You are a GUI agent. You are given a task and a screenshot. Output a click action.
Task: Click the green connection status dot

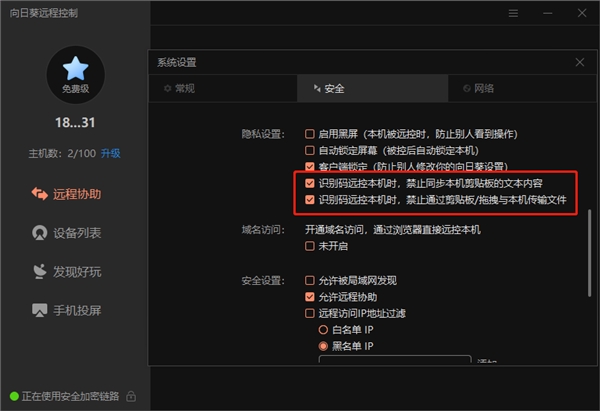pyautogui.click(x=14, y=396)
